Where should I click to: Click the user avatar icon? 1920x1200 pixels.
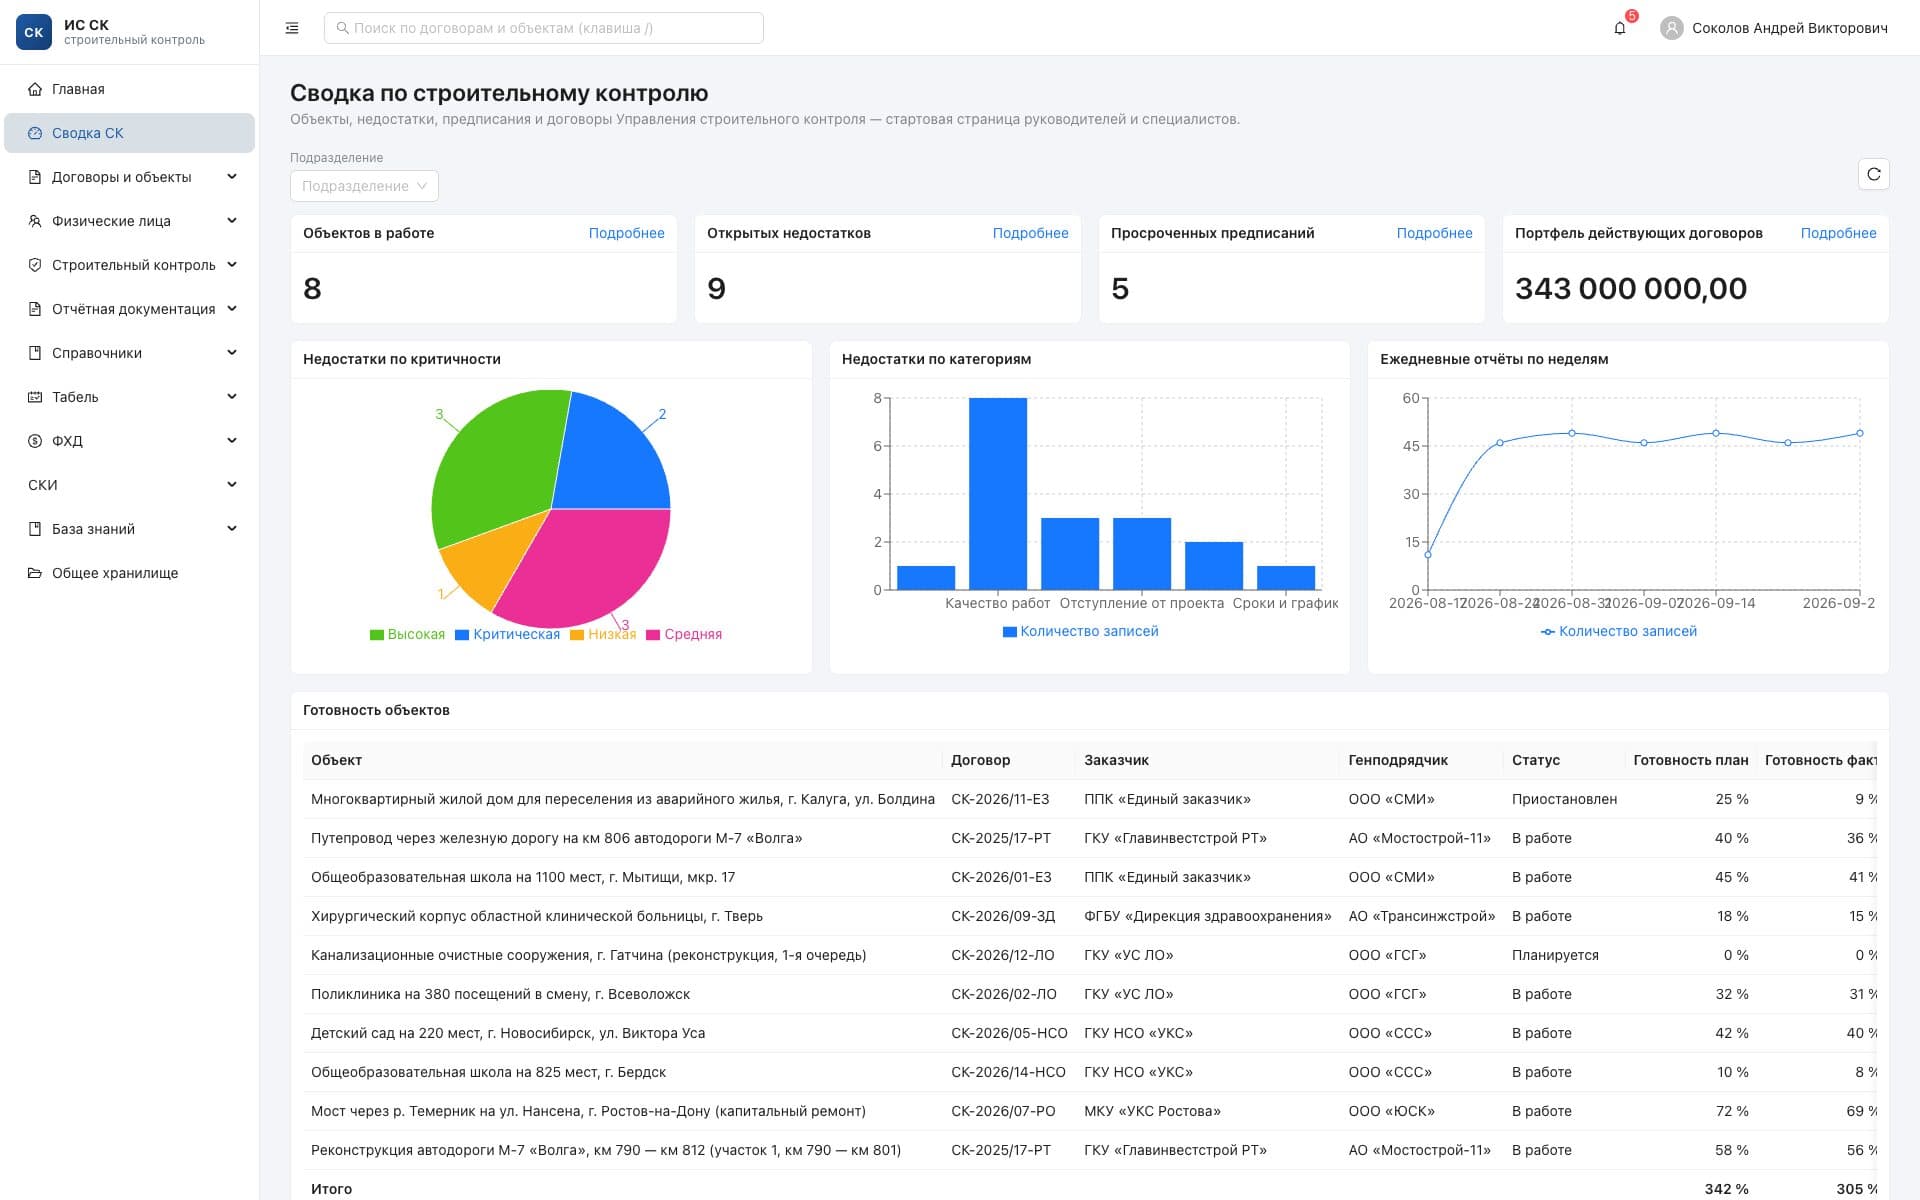point(1671,28)
